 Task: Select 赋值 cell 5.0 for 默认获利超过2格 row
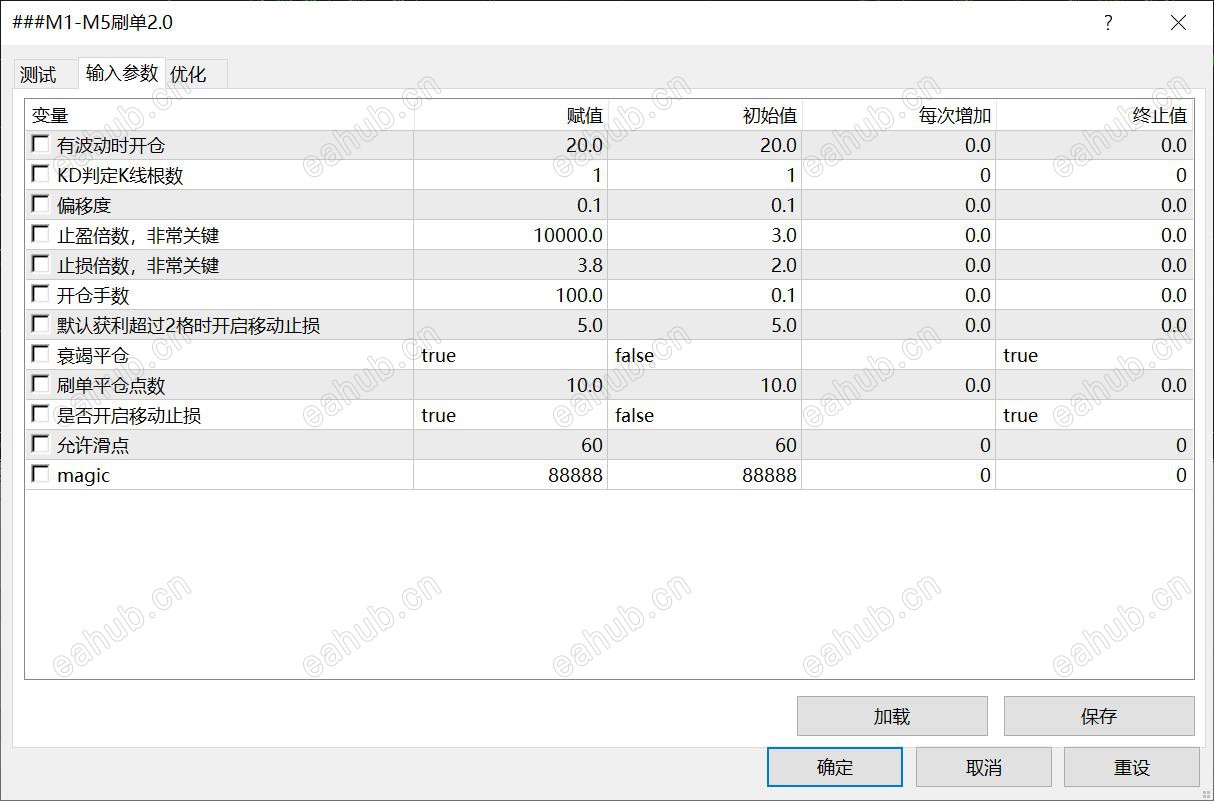click(511, 325)
